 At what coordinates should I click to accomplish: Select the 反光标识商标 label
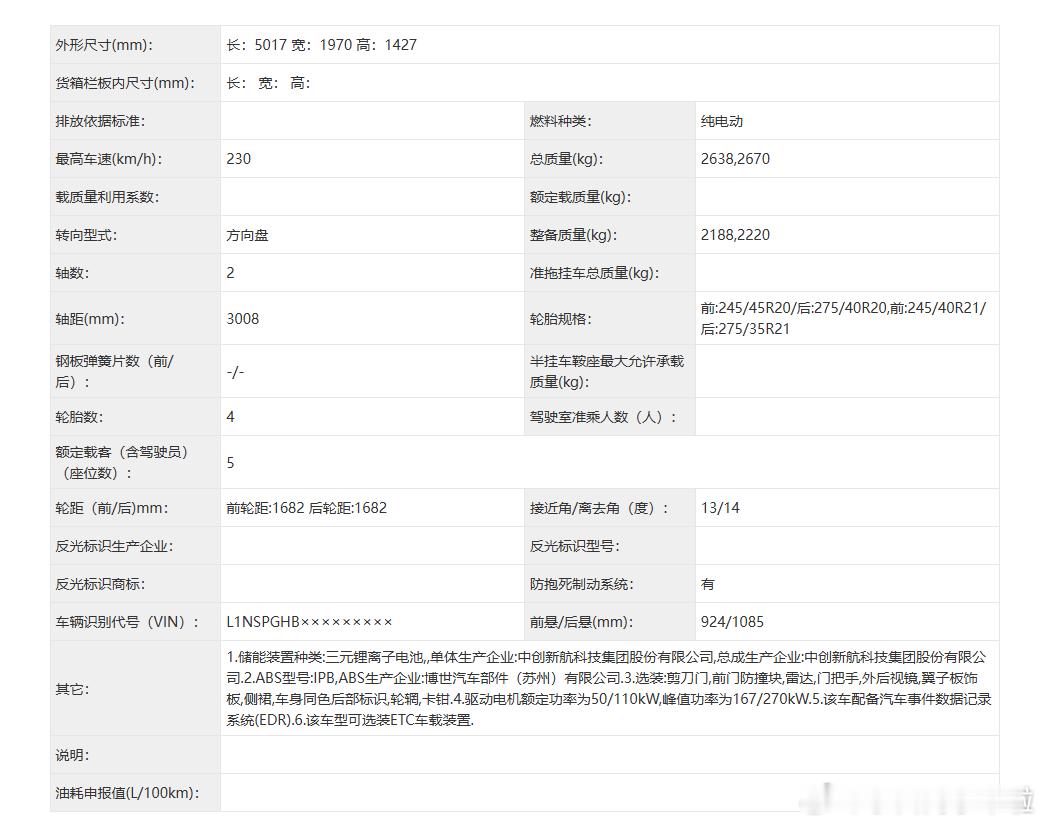(100, 585)
